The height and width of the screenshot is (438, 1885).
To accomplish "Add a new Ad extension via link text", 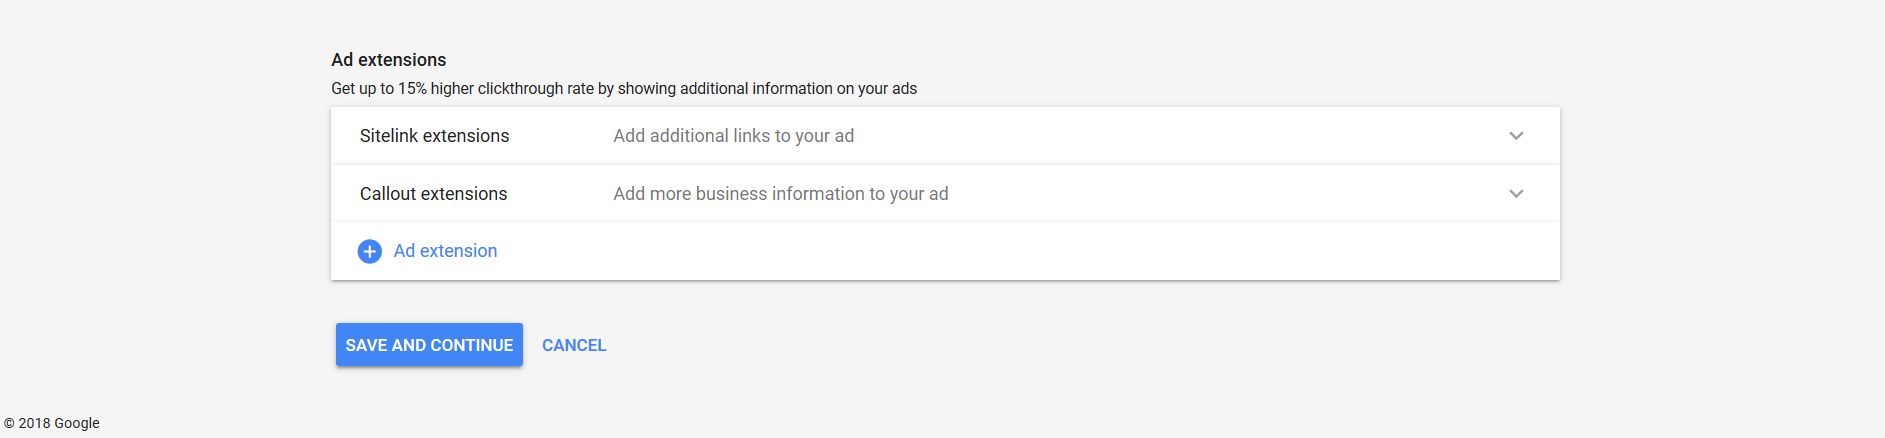I will (445, 251).
